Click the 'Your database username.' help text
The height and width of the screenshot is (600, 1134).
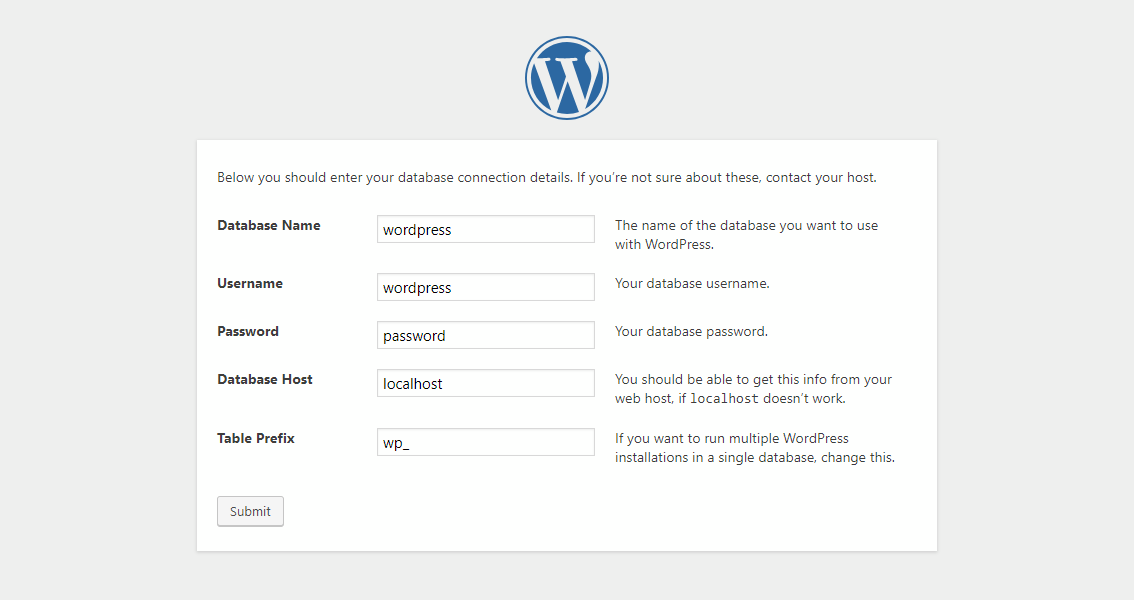tap(692, 284)
